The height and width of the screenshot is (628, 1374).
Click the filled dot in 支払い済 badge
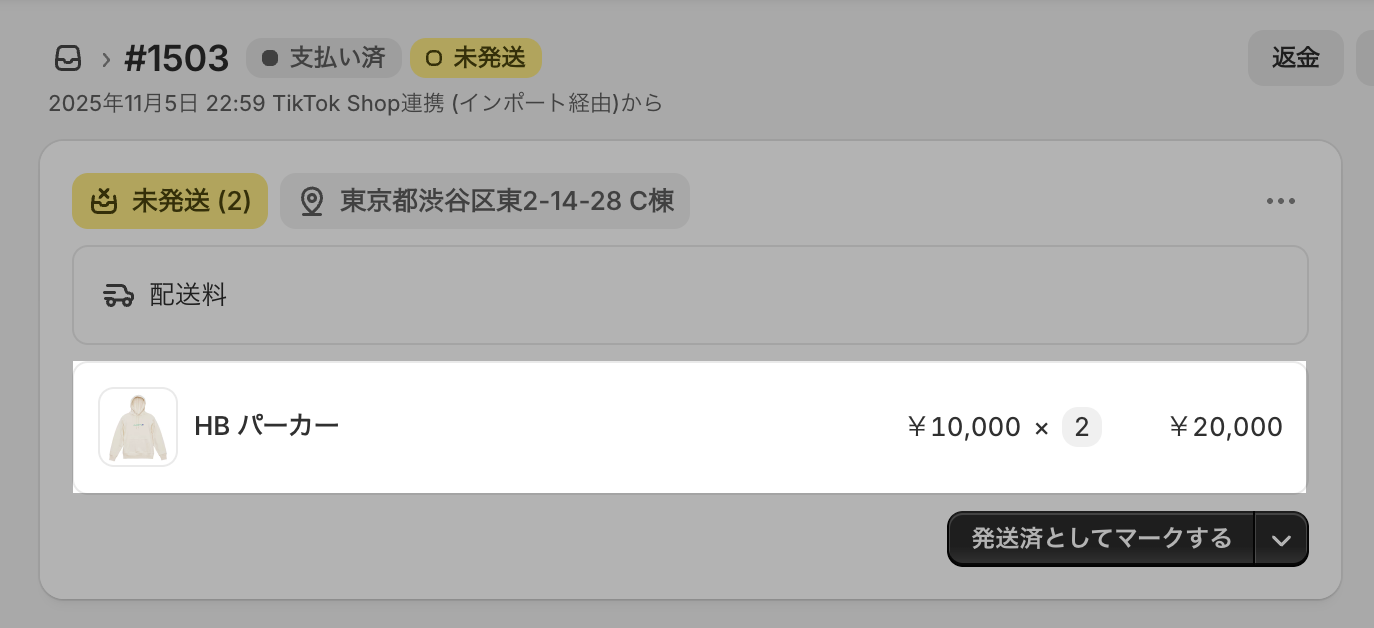point(269,58)
